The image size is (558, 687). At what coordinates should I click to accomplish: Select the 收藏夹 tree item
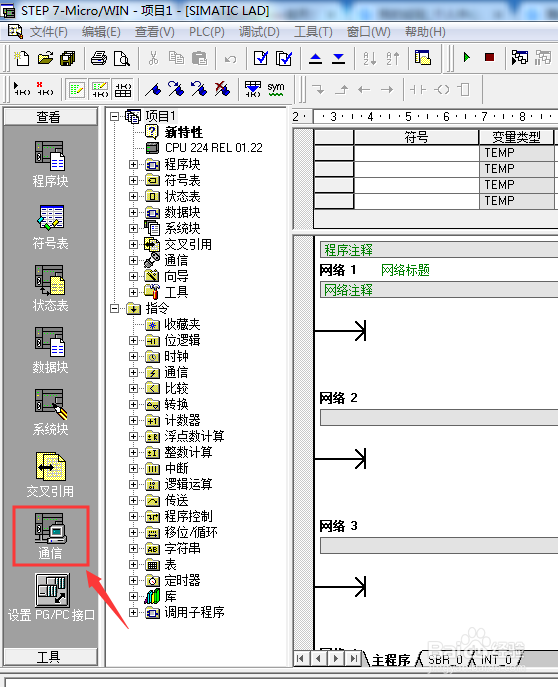click(x=182, y=324)
